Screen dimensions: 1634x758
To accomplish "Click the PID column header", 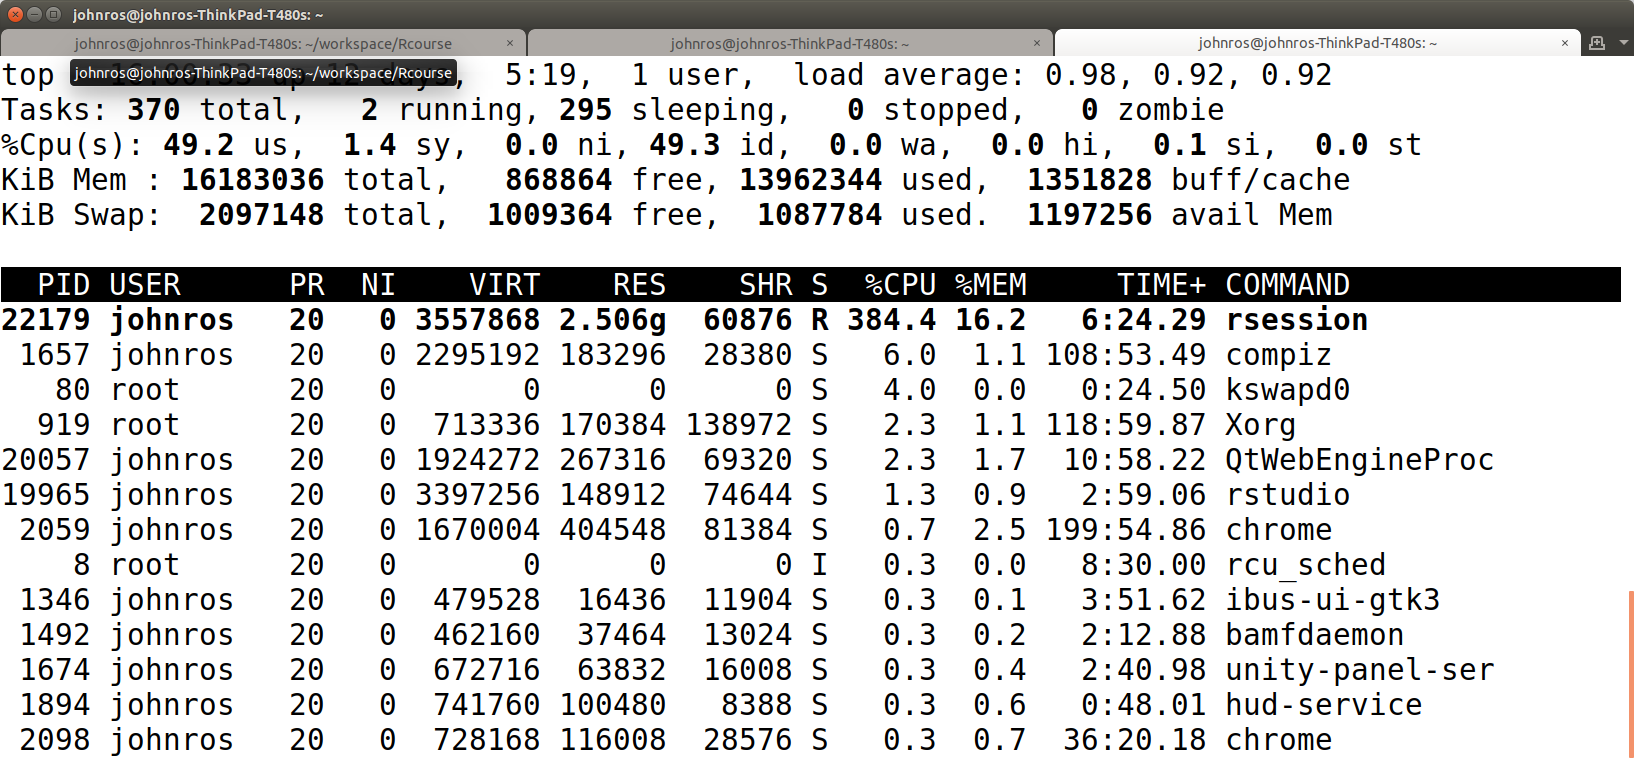I will [x=63, y=285].
